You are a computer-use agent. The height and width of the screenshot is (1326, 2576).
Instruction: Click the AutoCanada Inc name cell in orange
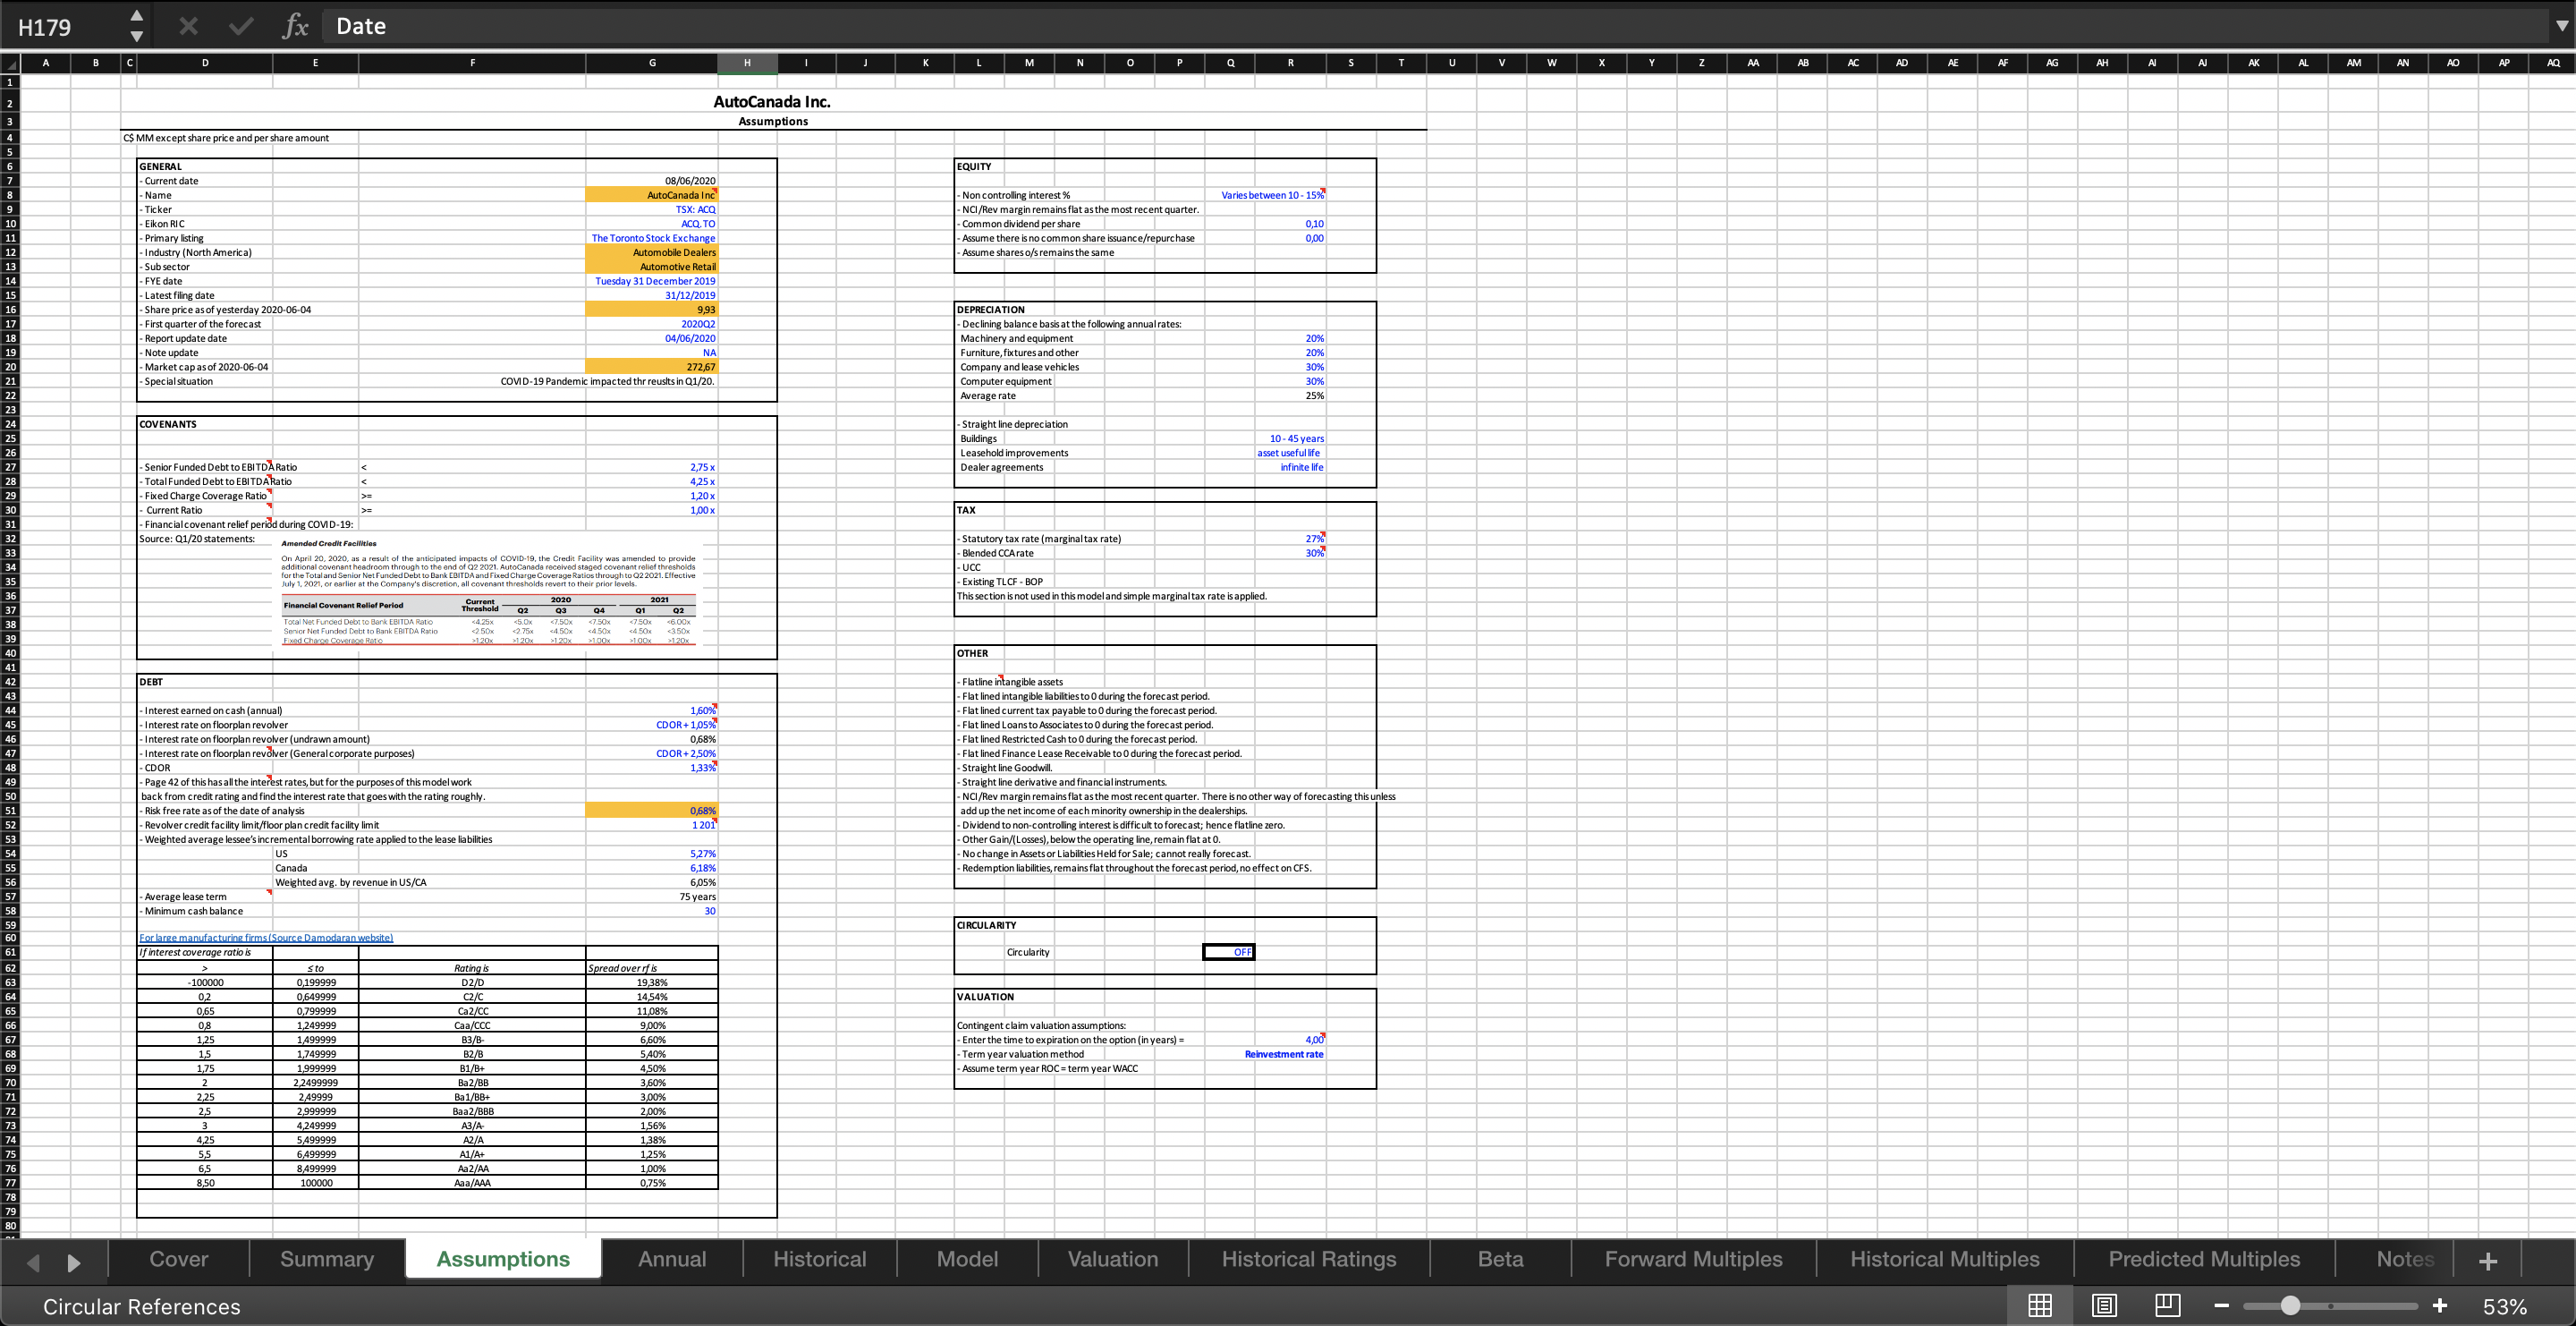point(652,195)
